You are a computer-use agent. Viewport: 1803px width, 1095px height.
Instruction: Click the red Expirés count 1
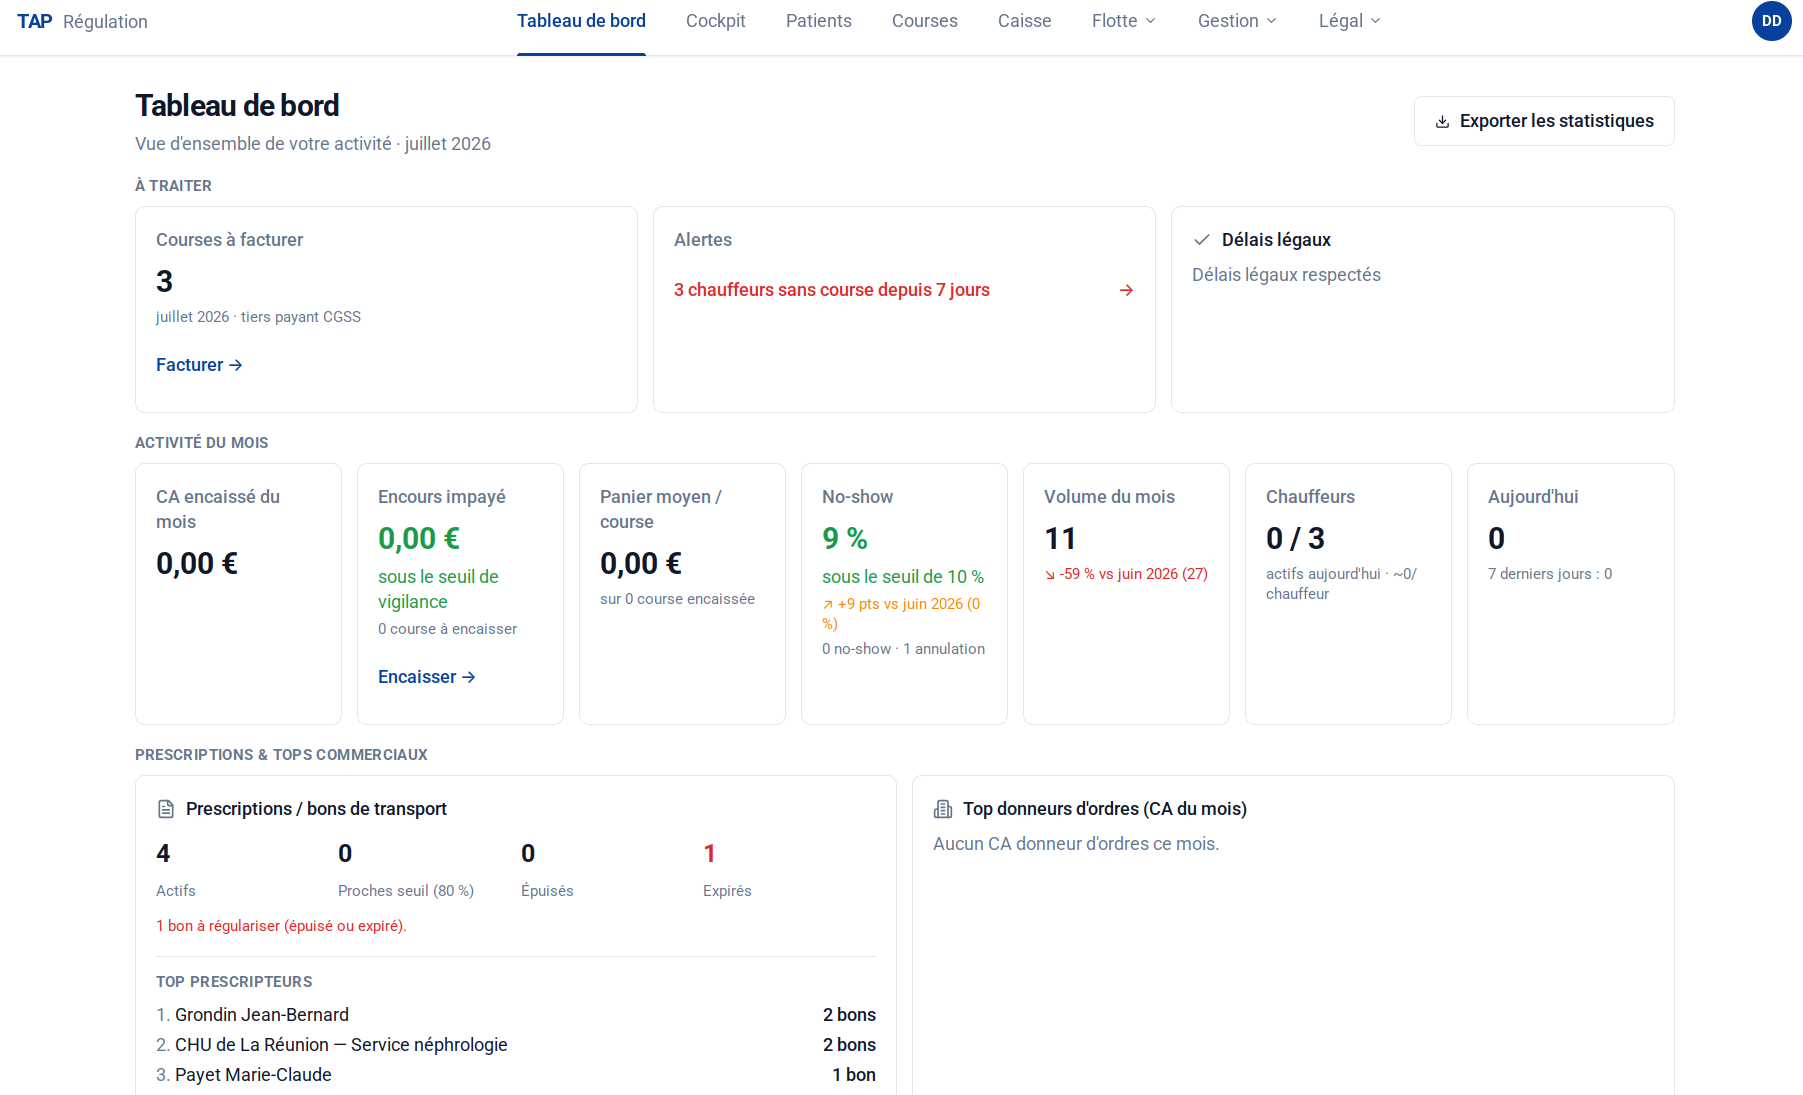point(709,854)
